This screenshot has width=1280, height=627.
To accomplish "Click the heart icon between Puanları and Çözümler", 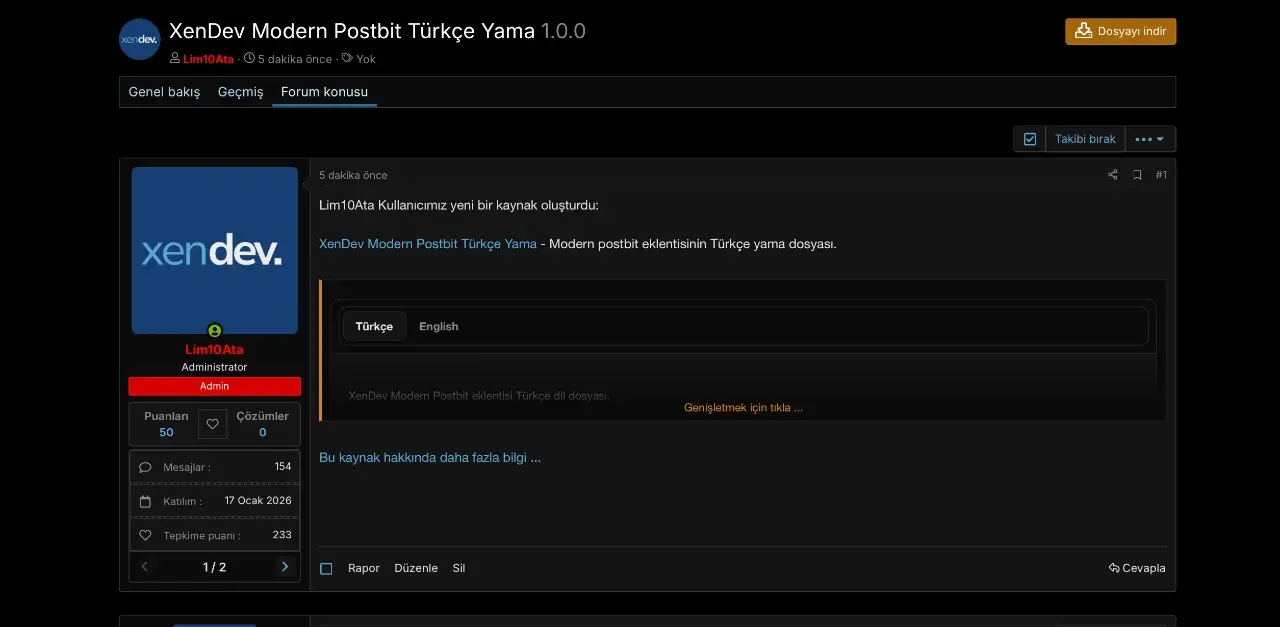I will (212, 424).
